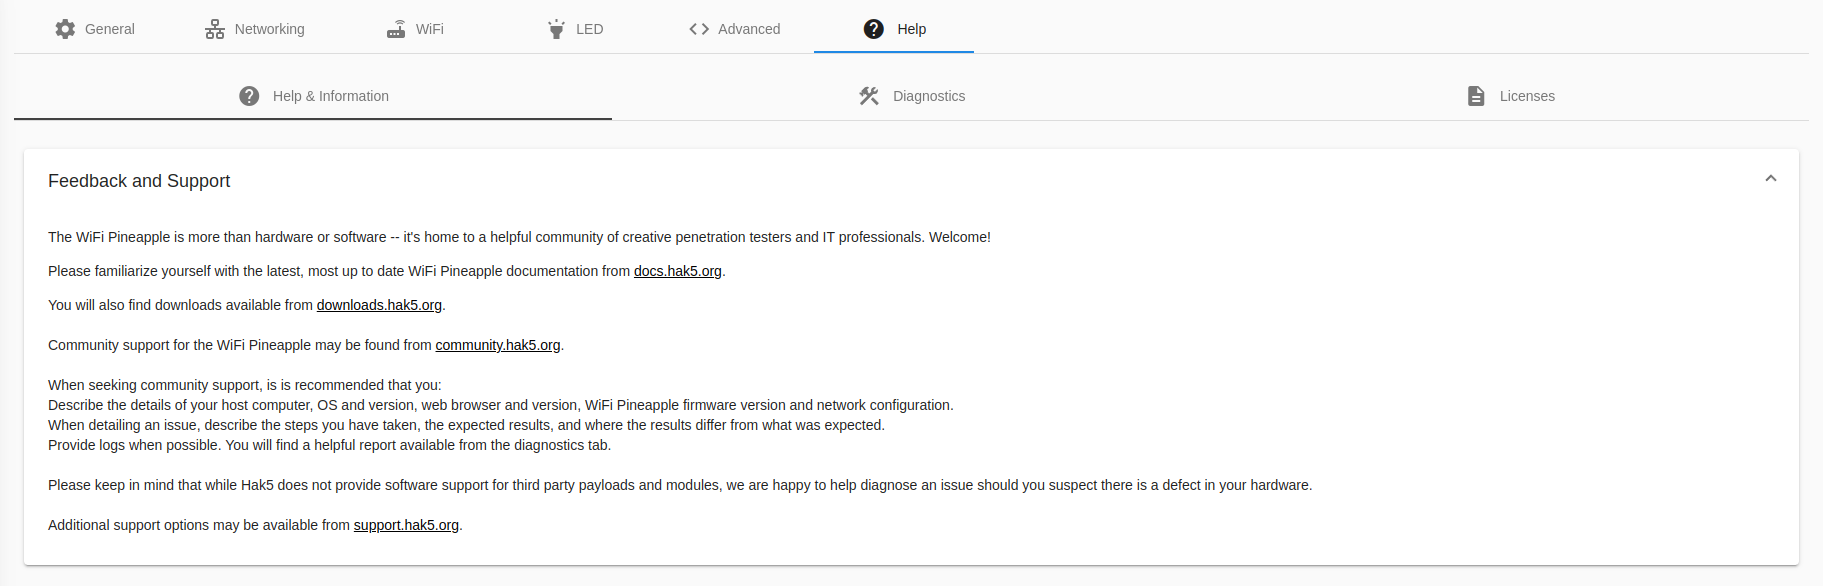The image size is (1823, 586).
Task: Click the LED light icon
Action: pos(556,29)
